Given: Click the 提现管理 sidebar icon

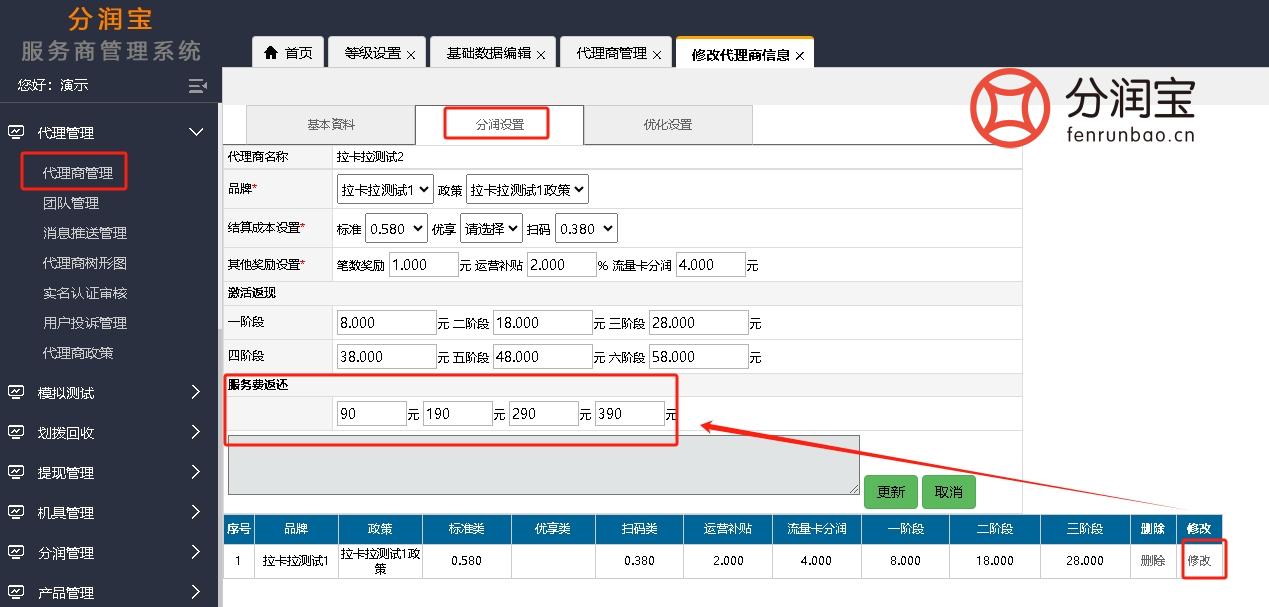Looking at the screenshot, I should pos(16,473).
